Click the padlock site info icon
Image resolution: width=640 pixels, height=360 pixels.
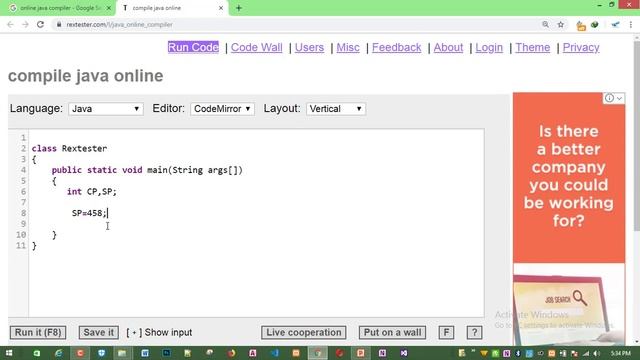(59, 24)
